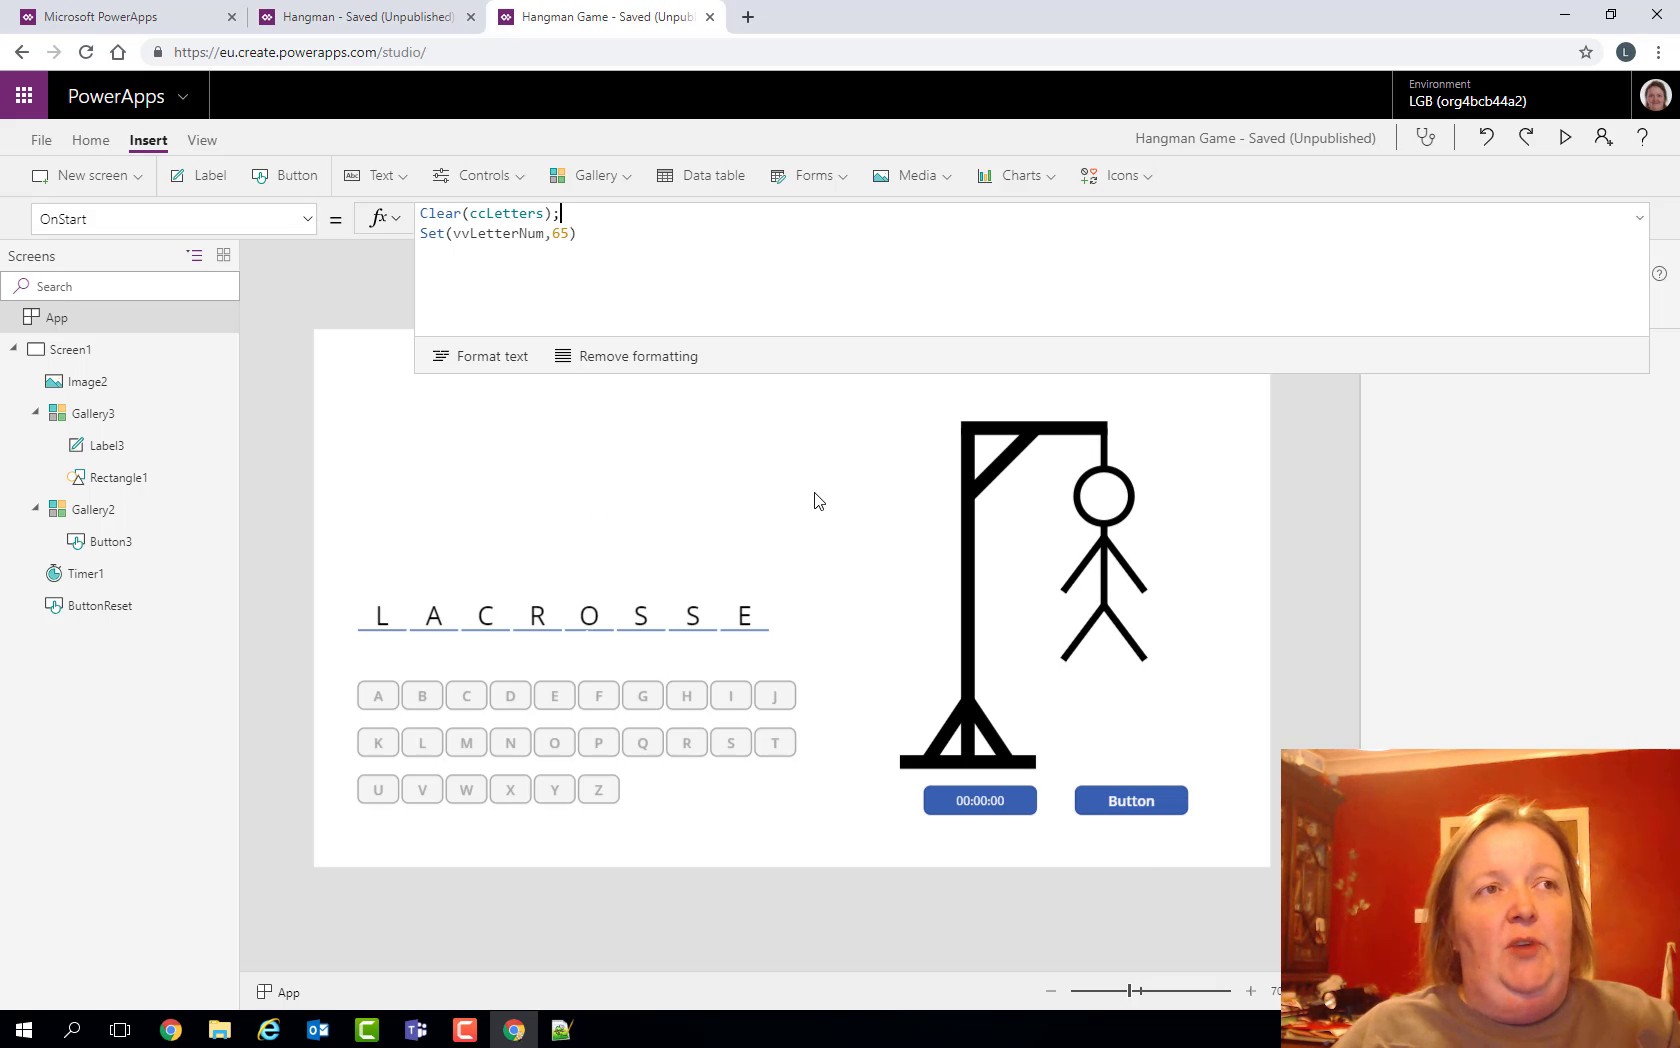The width and height of the screenshot is (1680, 1048).
Task: Switch to the Insert tab
Action: [x=148, y=140]
